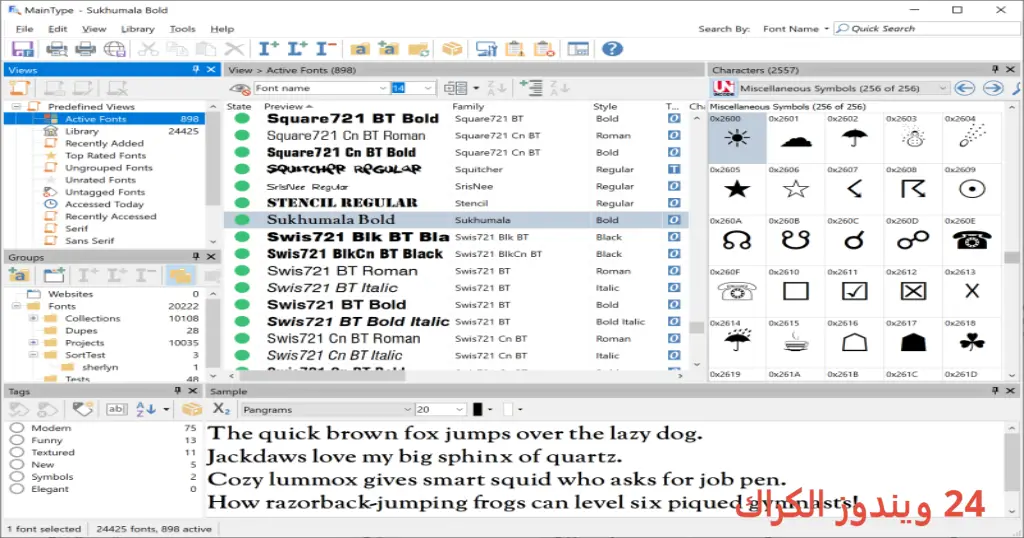Click the subscript X2 icon in Sample toolbar
Image resolution: width=1024 pixels, height=538 pixels.
221,409
